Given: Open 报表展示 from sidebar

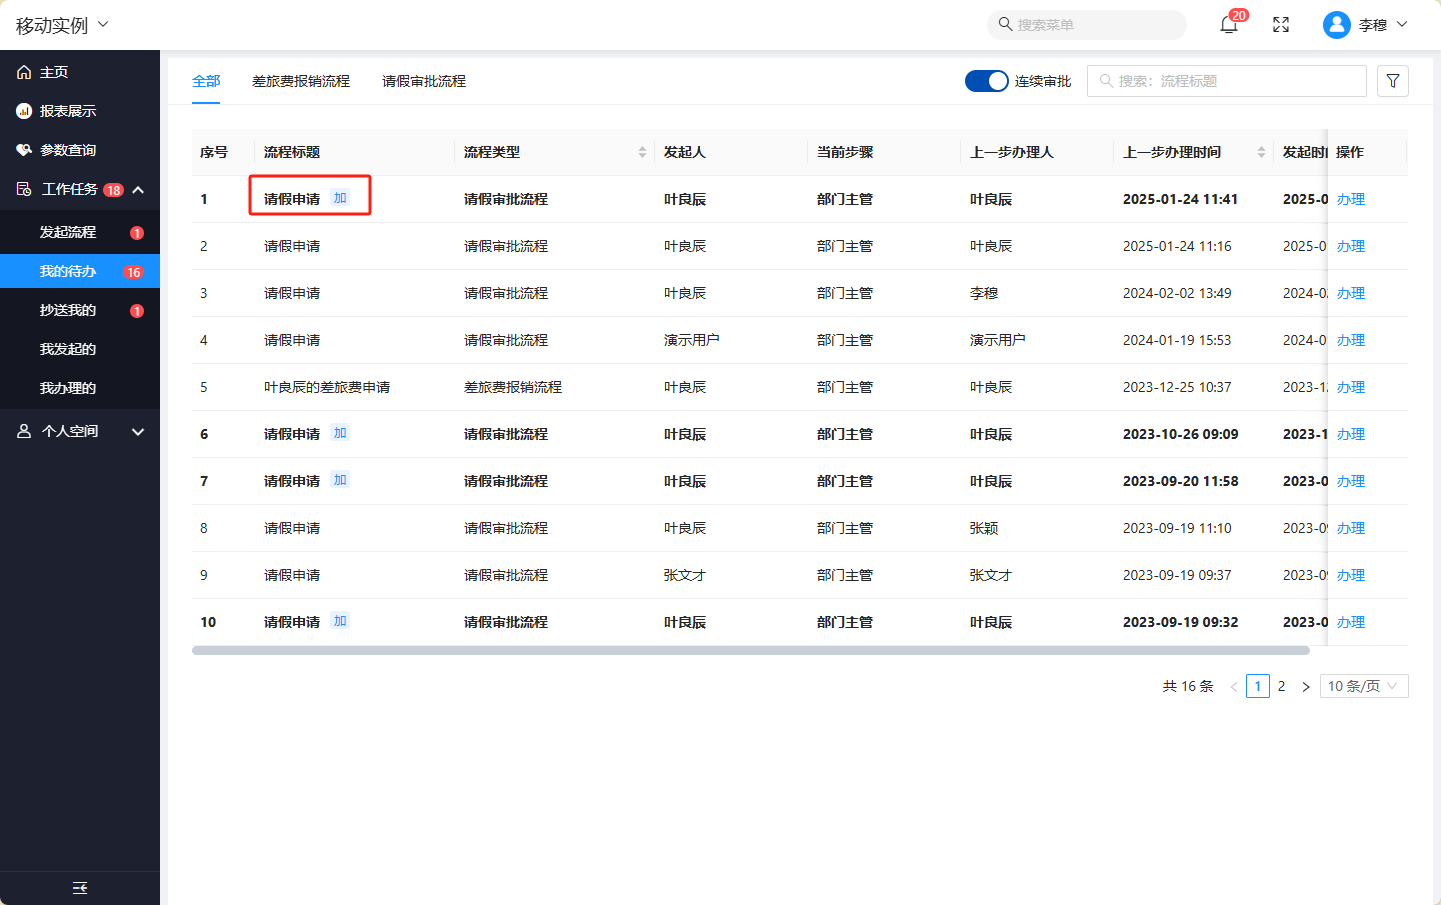Looking at the screenshot, I should (x=67, y=111).
